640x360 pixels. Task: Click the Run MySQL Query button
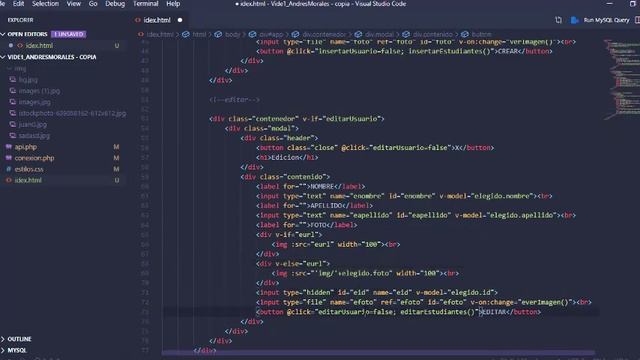(x=606, y=20)
